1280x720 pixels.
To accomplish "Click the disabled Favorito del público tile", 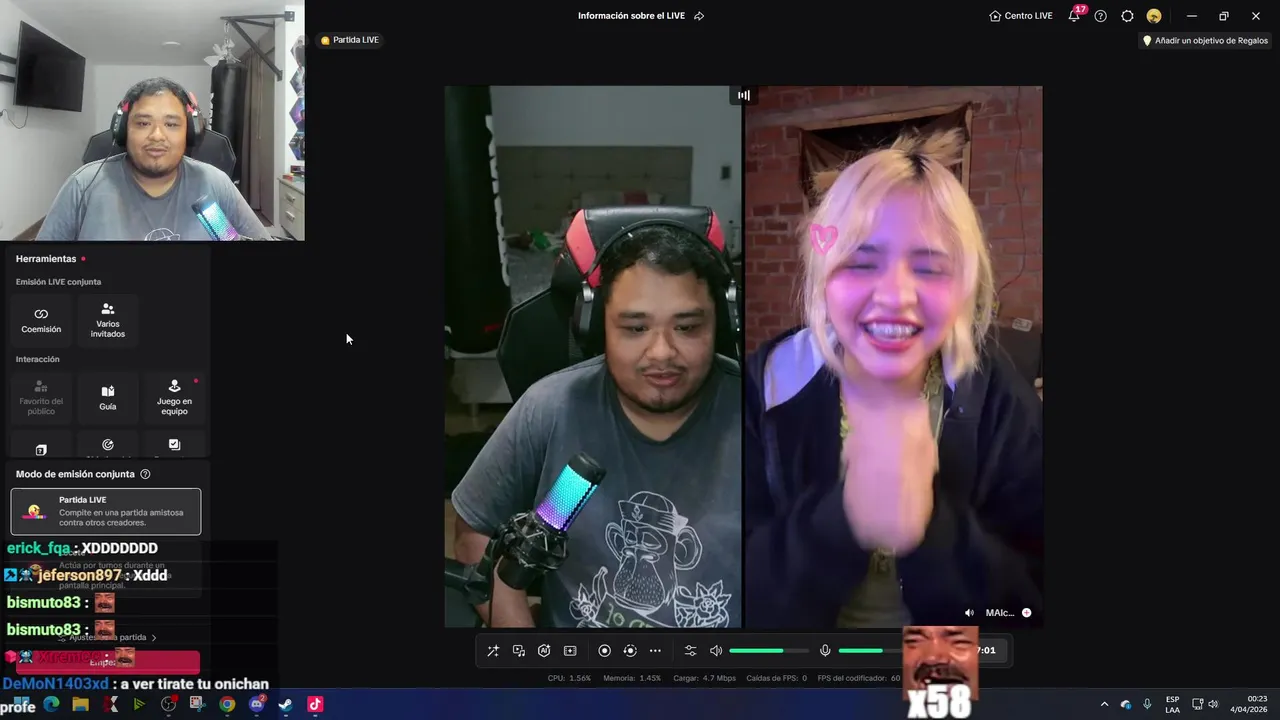I will [x=41, y=397].
